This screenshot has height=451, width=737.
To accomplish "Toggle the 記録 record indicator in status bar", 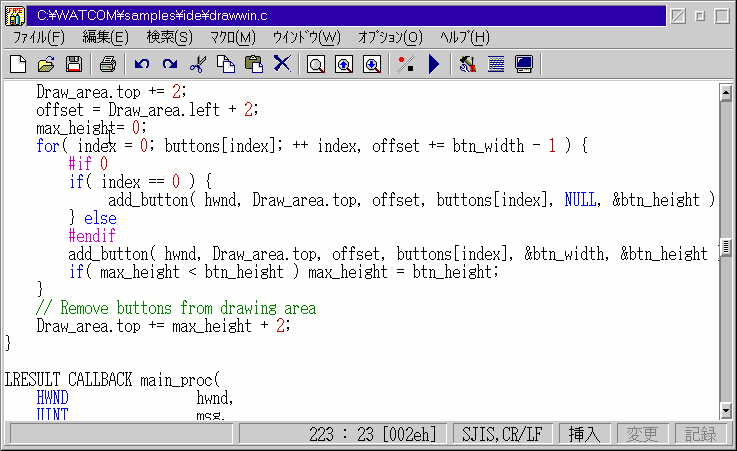I will coord(700,434).
